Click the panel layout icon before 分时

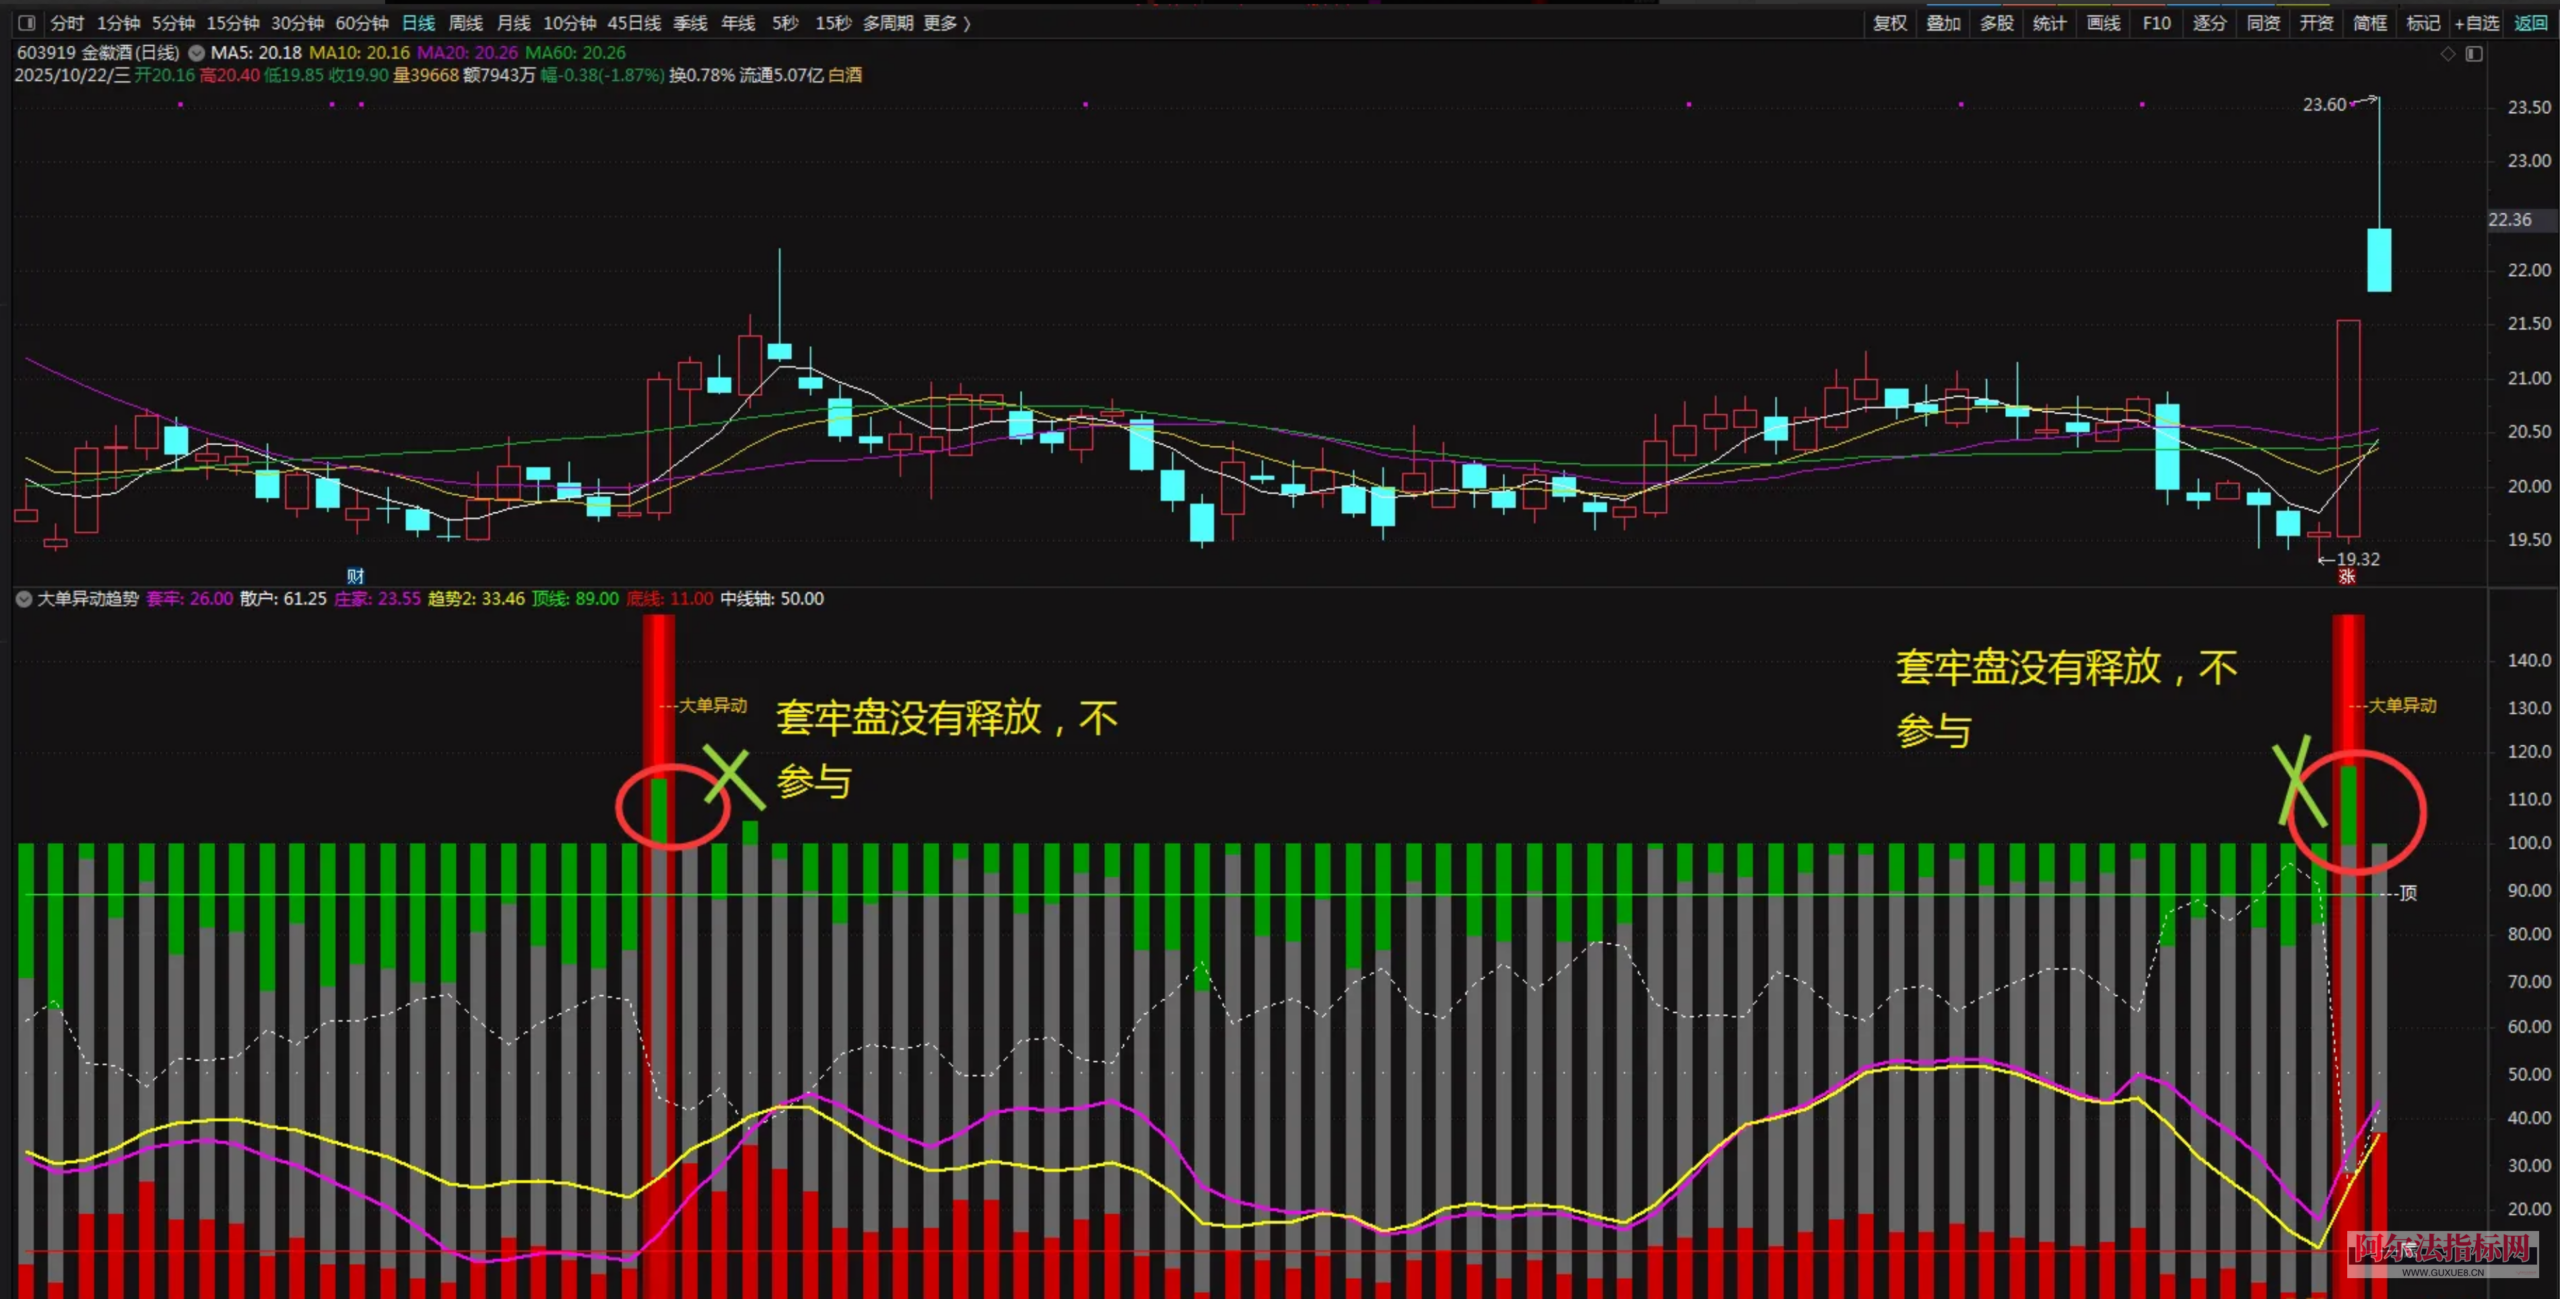(27, 22)
